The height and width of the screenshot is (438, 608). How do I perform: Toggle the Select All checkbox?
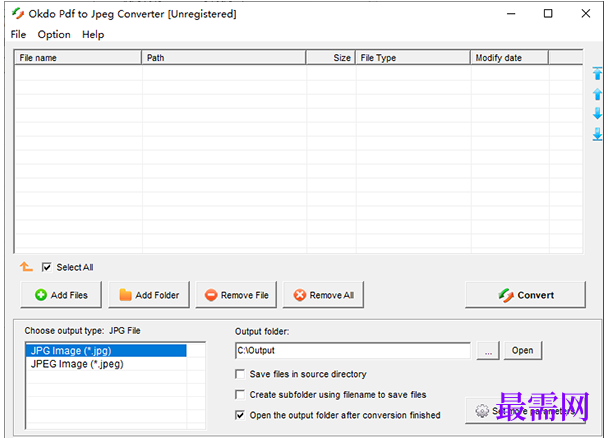pos(47,267)
